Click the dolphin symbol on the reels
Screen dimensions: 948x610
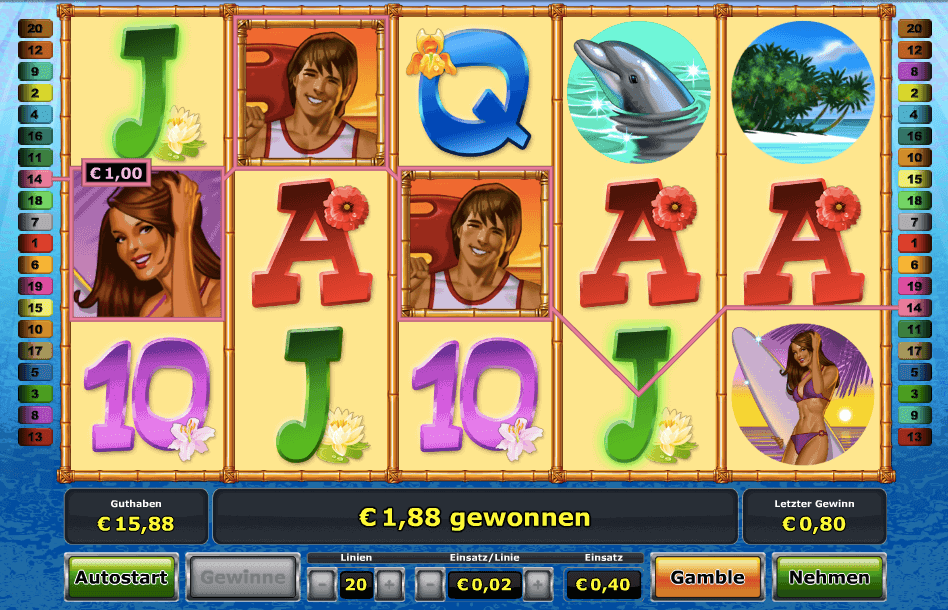638,92
